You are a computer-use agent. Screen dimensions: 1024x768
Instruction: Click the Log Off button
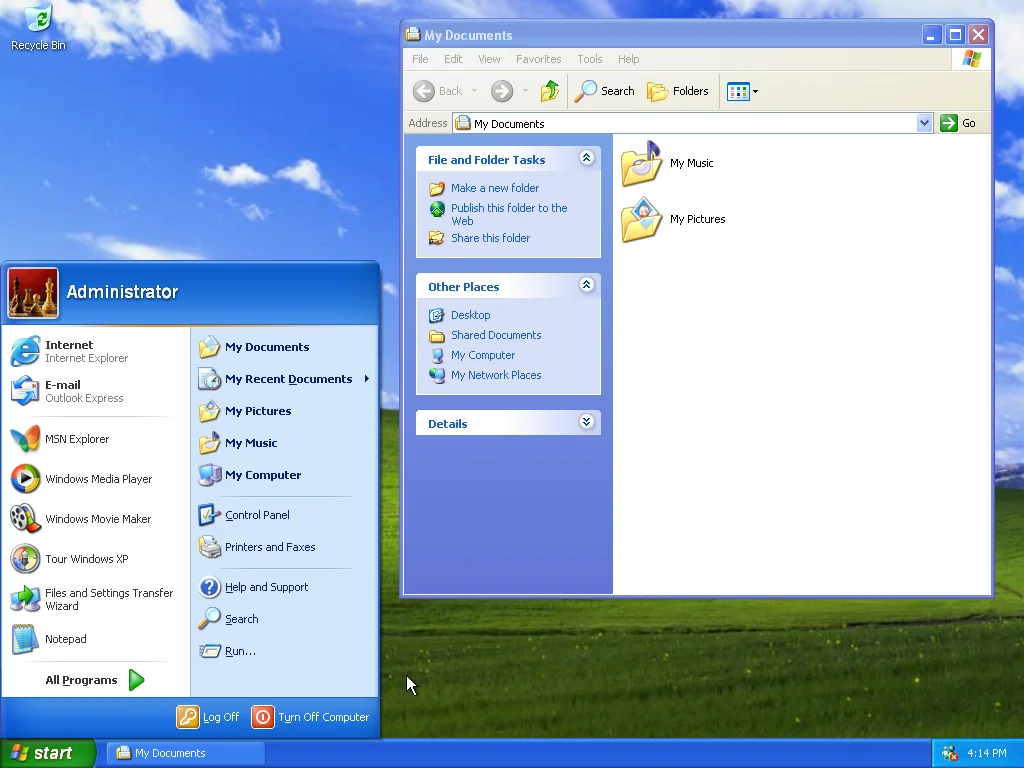pos(208,717)
